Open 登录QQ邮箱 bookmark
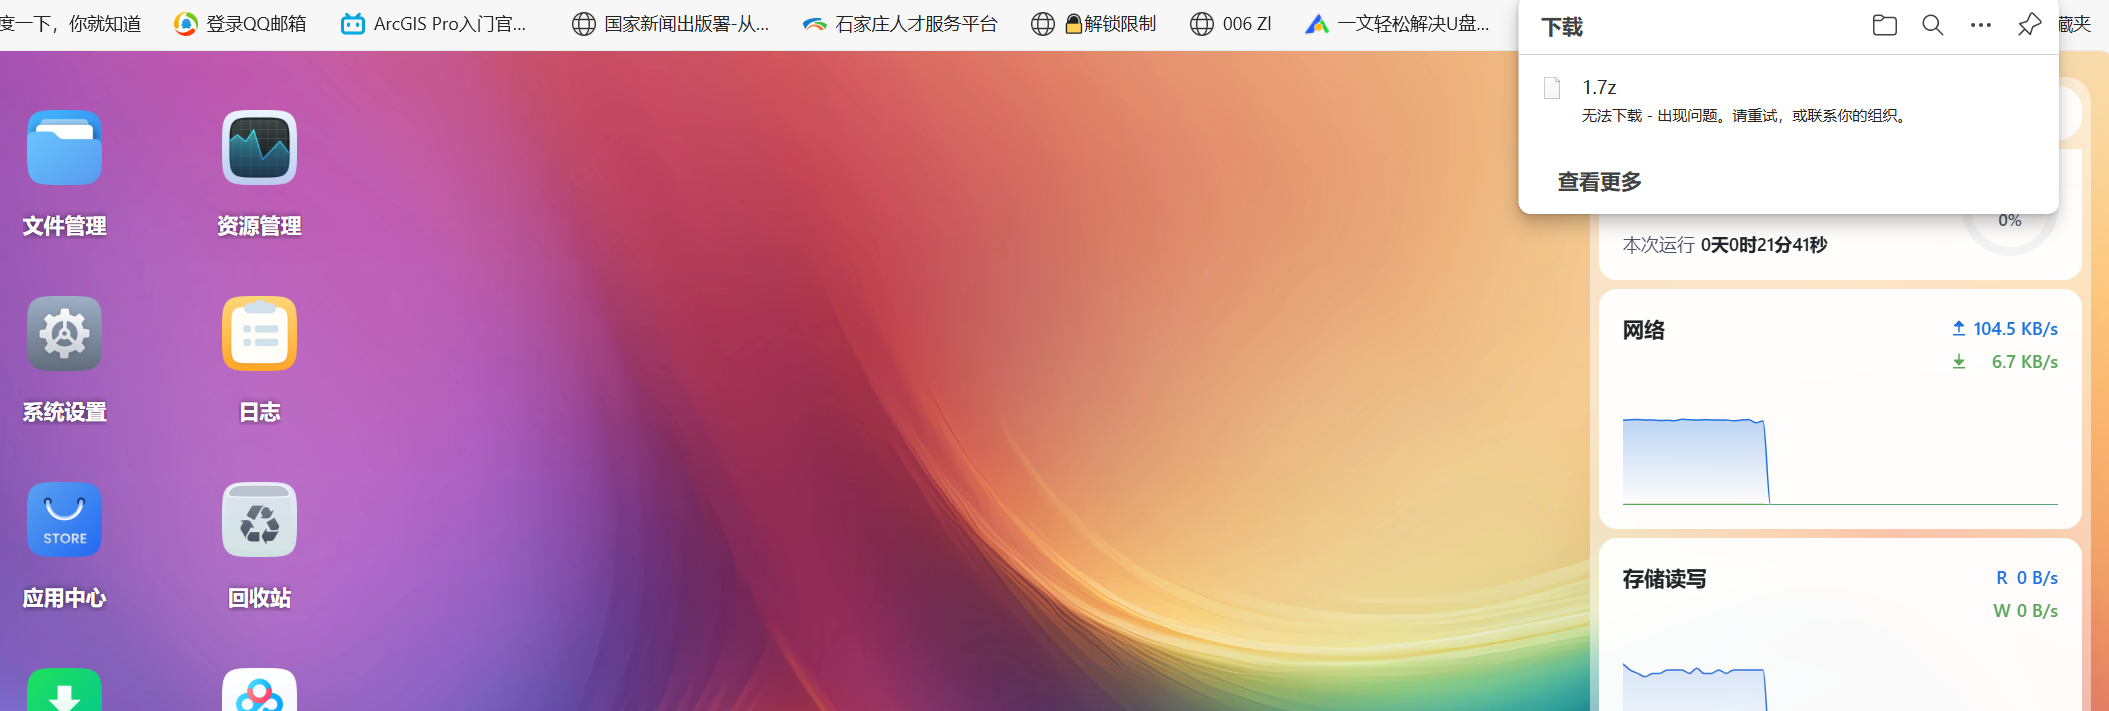2109x711 pixels. (240, 24)
